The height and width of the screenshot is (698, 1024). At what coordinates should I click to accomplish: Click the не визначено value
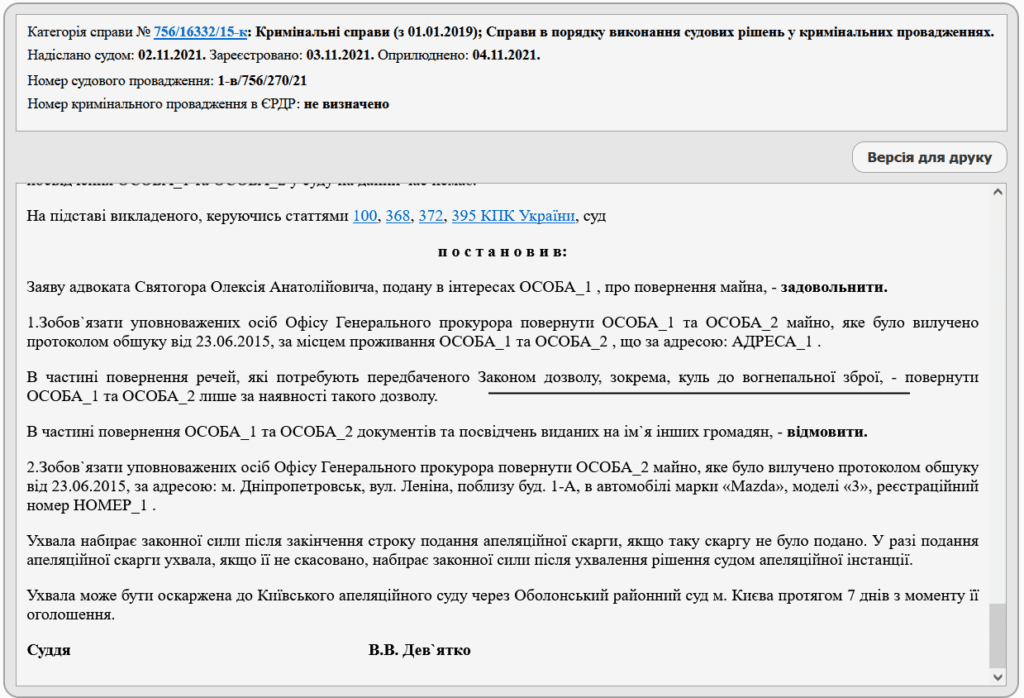tap(346, 104)
